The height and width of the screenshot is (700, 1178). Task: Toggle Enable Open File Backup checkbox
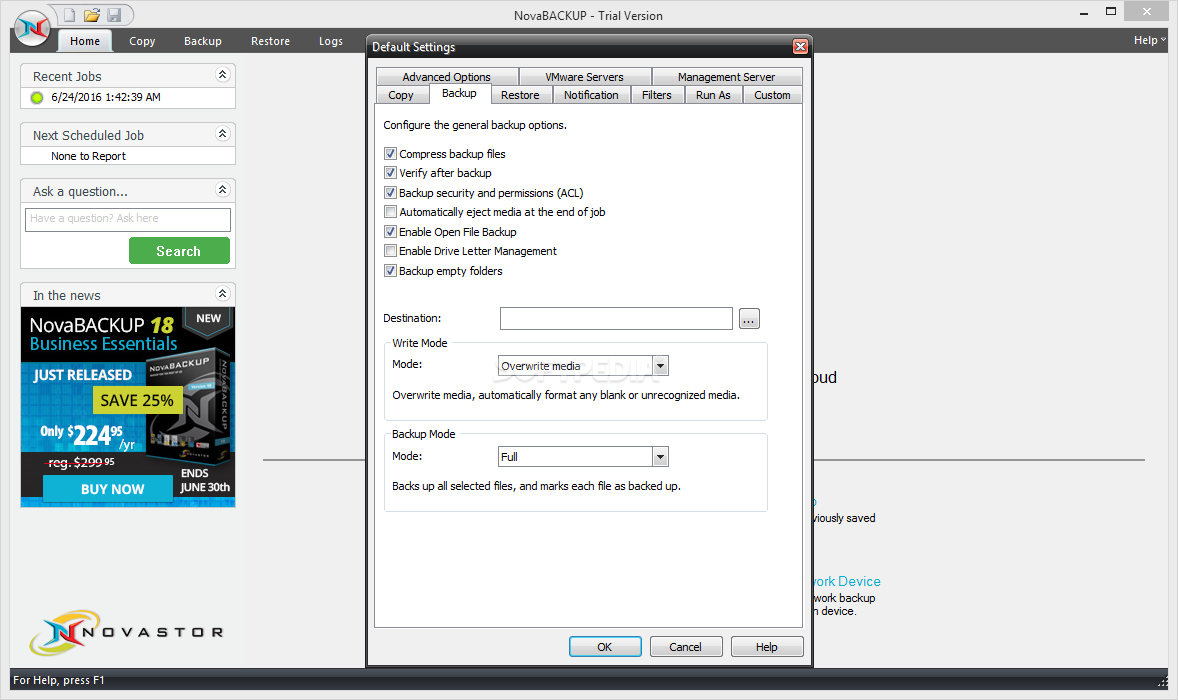click(390, 232)
